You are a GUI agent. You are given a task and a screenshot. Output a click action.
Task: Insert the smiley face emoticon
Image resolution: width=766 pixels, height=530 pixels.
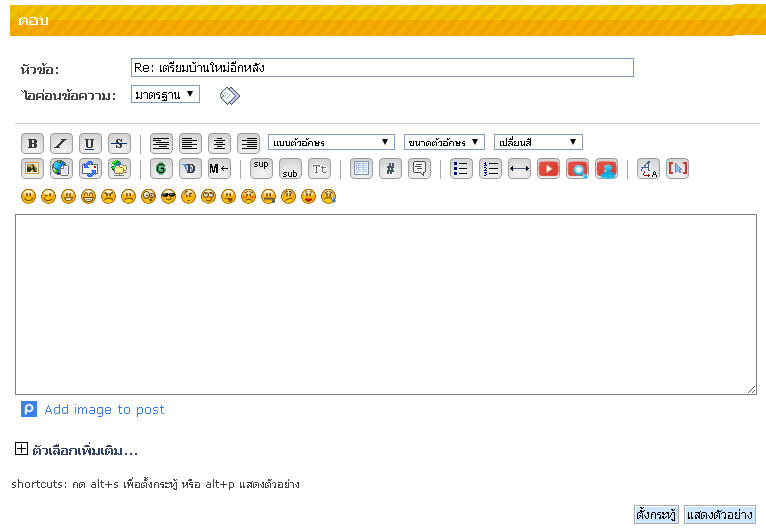(28, 196)
